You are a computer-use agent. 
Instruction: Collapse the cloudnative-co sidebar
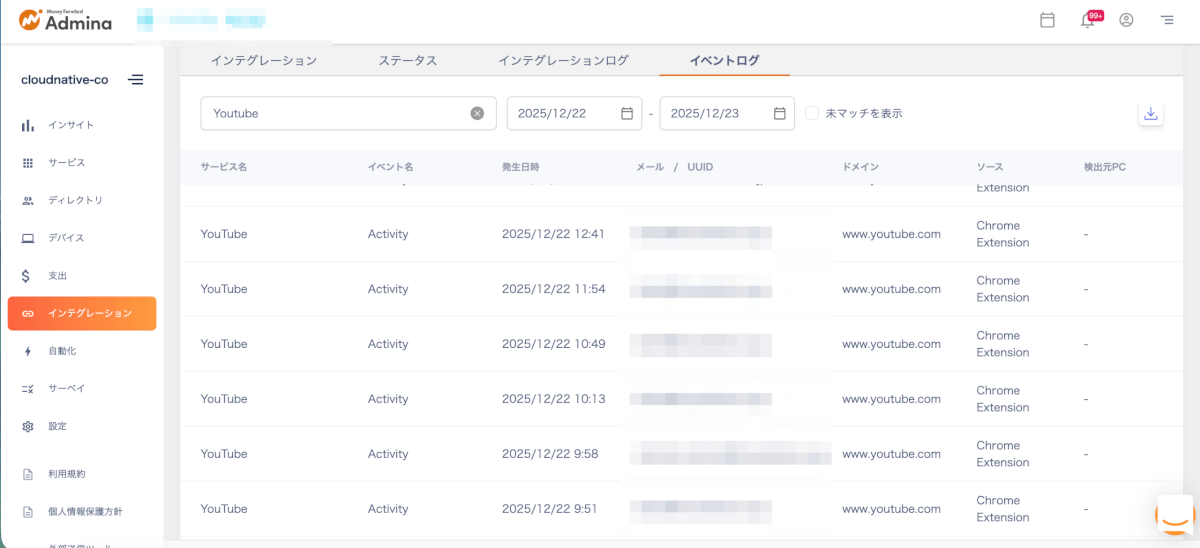coord(135,80)
